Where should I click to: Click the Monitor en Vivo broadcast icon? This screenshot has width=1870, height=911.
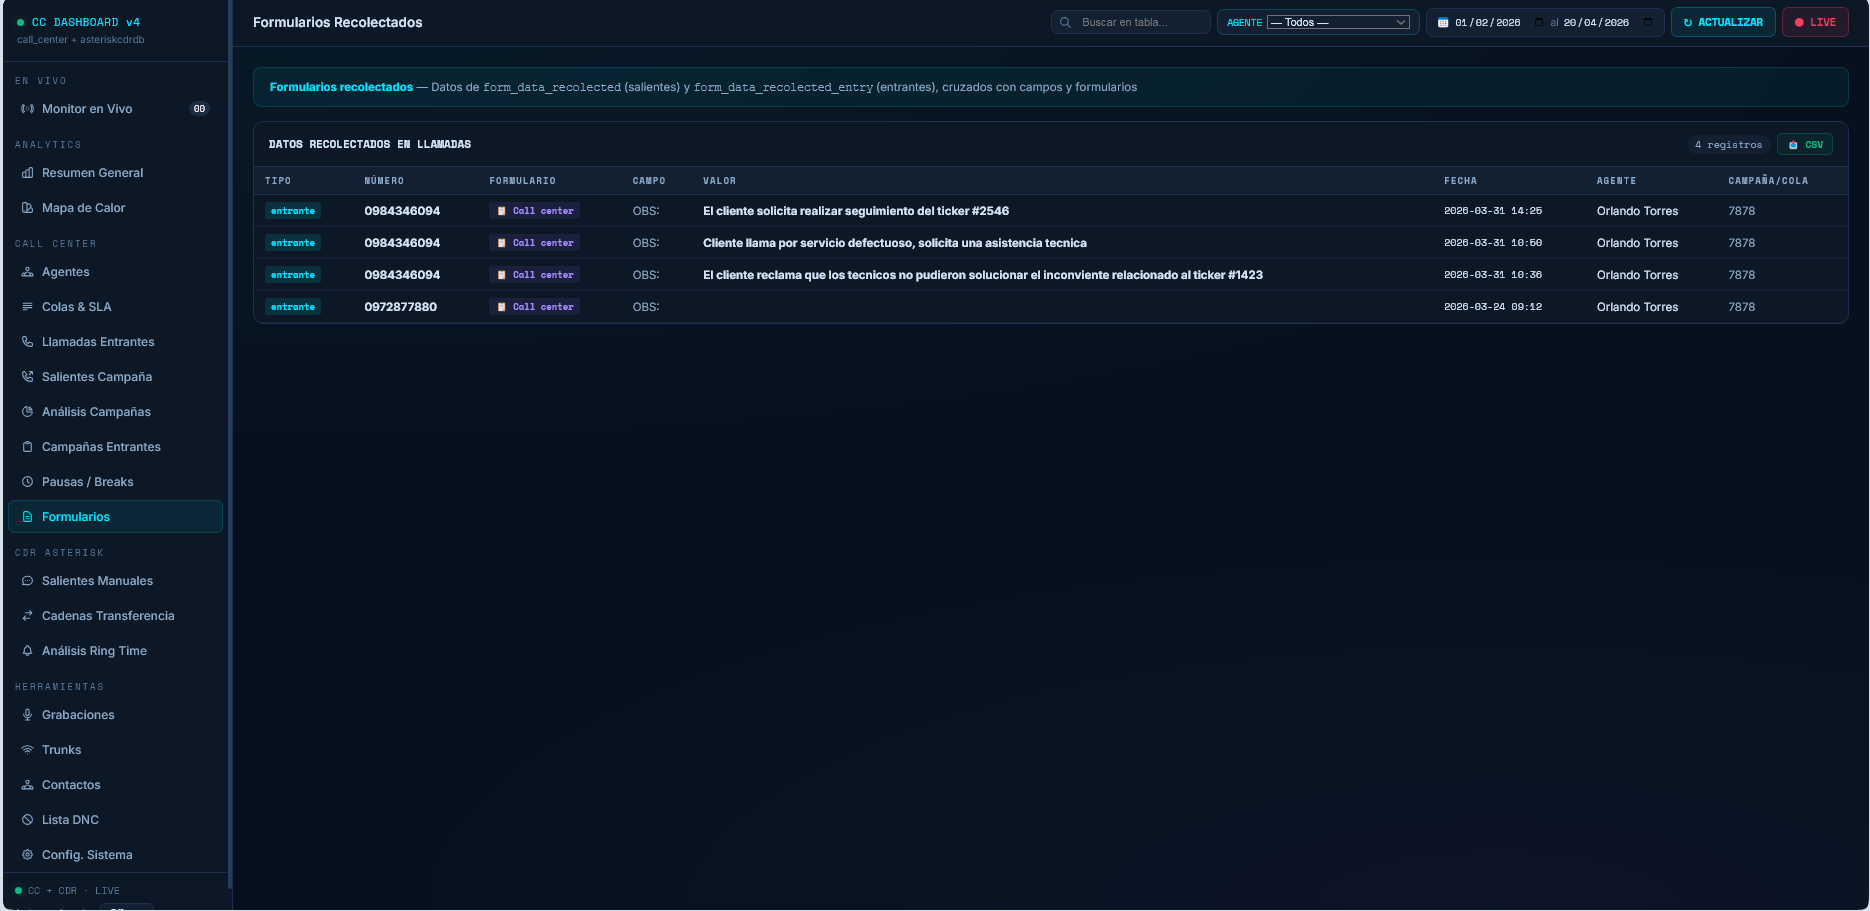27,109
